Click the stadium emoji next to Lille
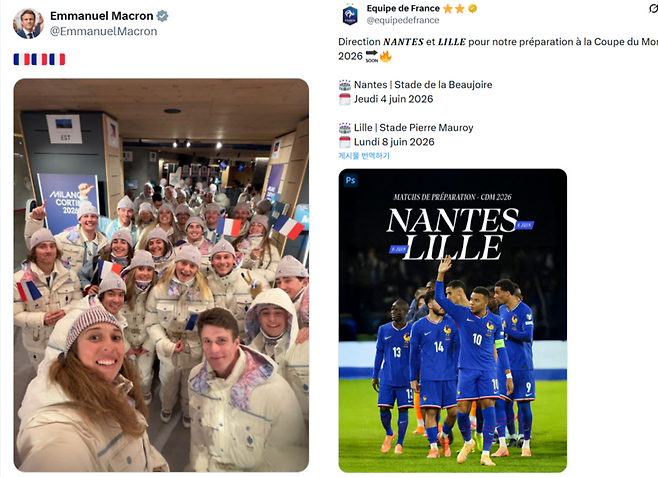 (x=345, y=128)
